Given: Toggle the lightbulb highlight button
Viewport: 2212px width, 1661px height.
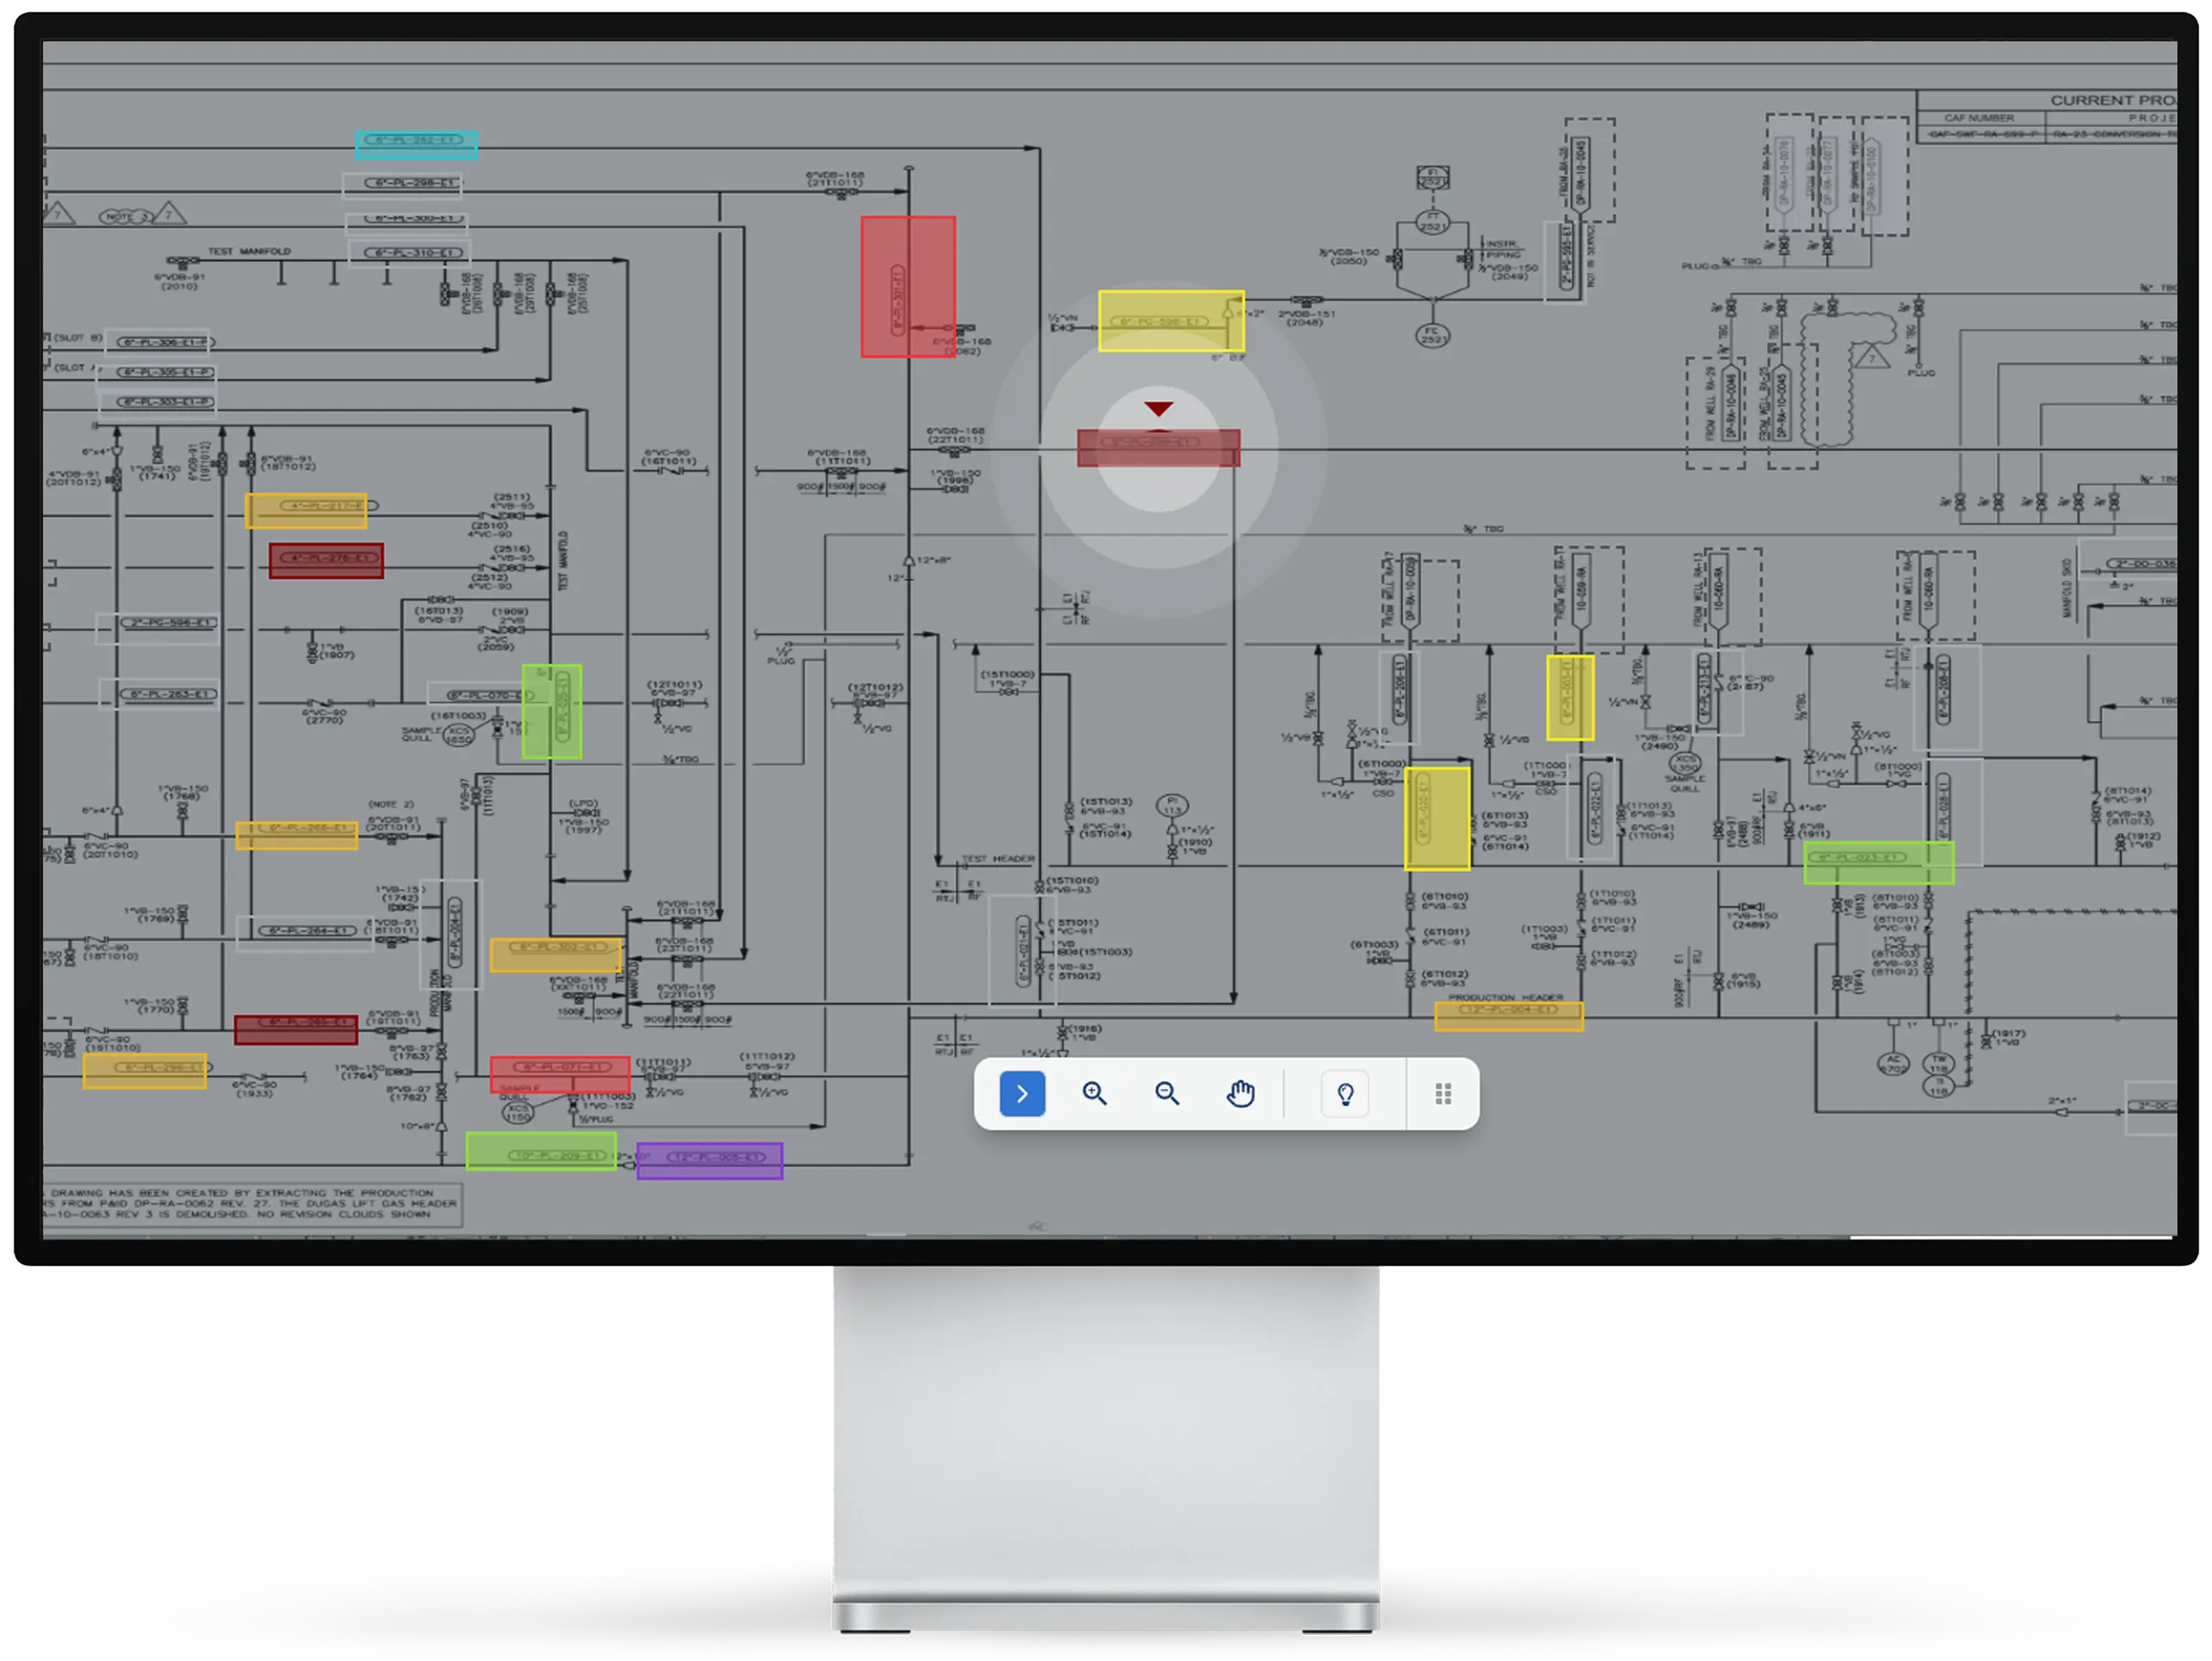Looking at the screenshot, I should pos(1345,1094).
